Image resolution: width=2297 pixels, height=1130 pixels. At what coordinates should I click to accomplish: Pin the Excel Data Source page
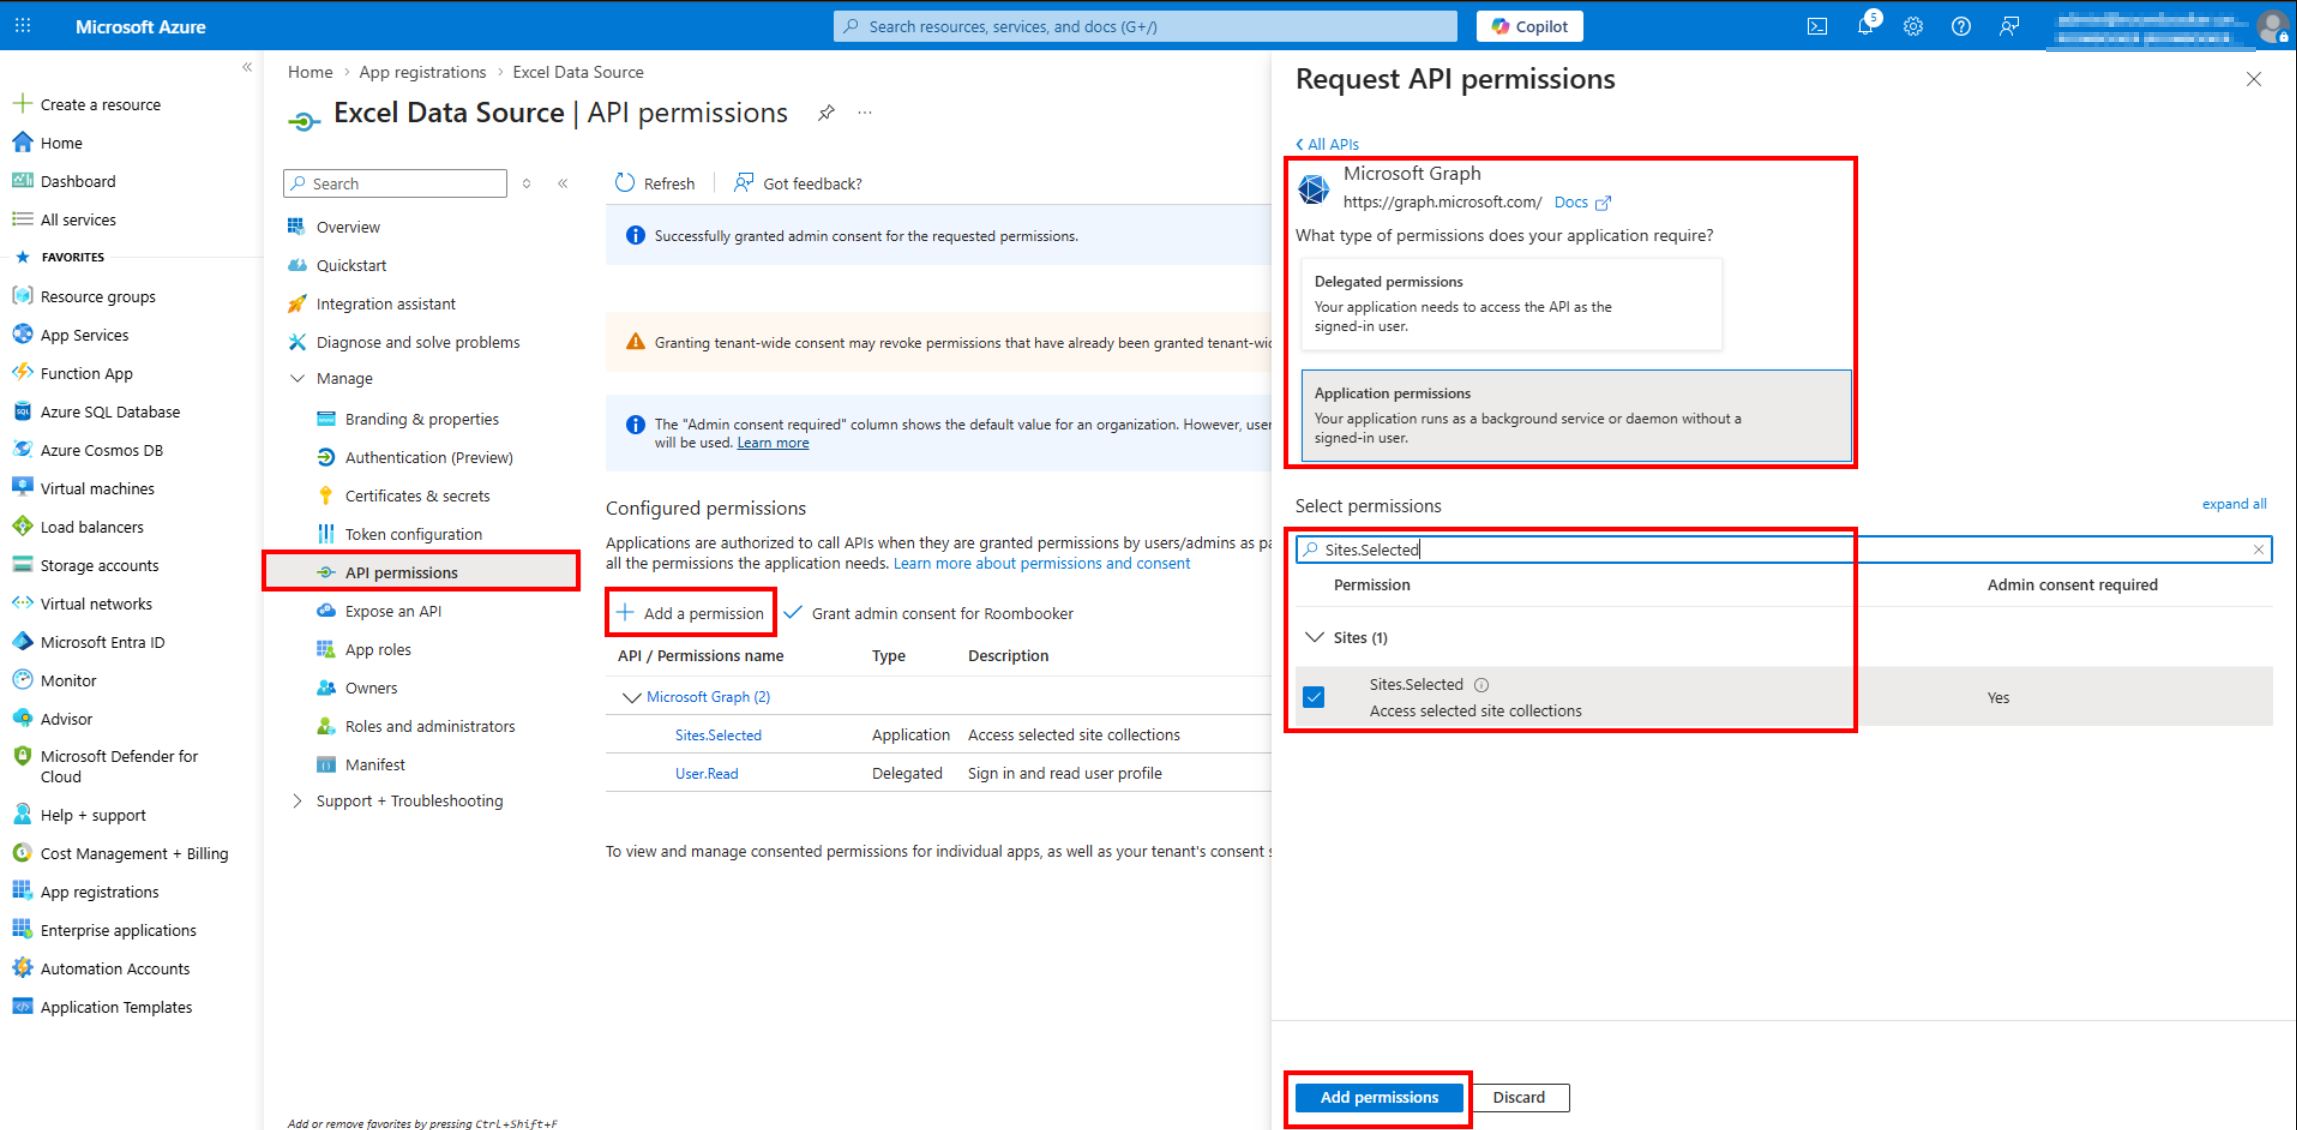[825, 113]
